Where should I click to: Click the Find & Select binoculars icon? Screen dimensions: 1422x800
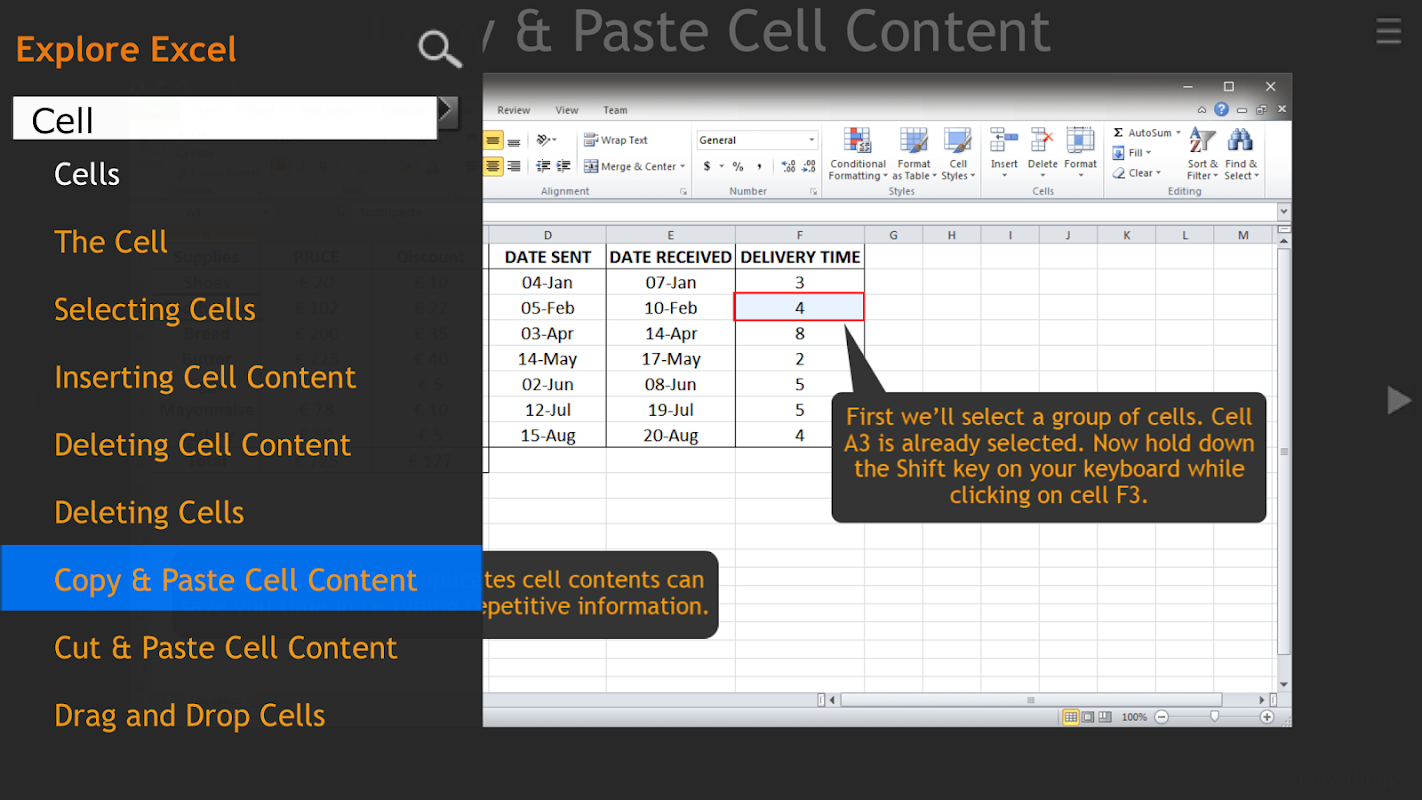point(1241,154)
